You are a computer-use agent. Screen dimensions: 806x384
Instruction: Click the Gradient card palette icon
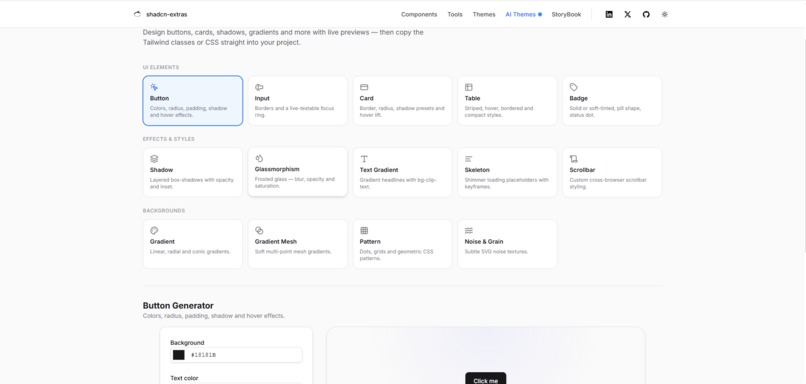[x=154, y=230]
